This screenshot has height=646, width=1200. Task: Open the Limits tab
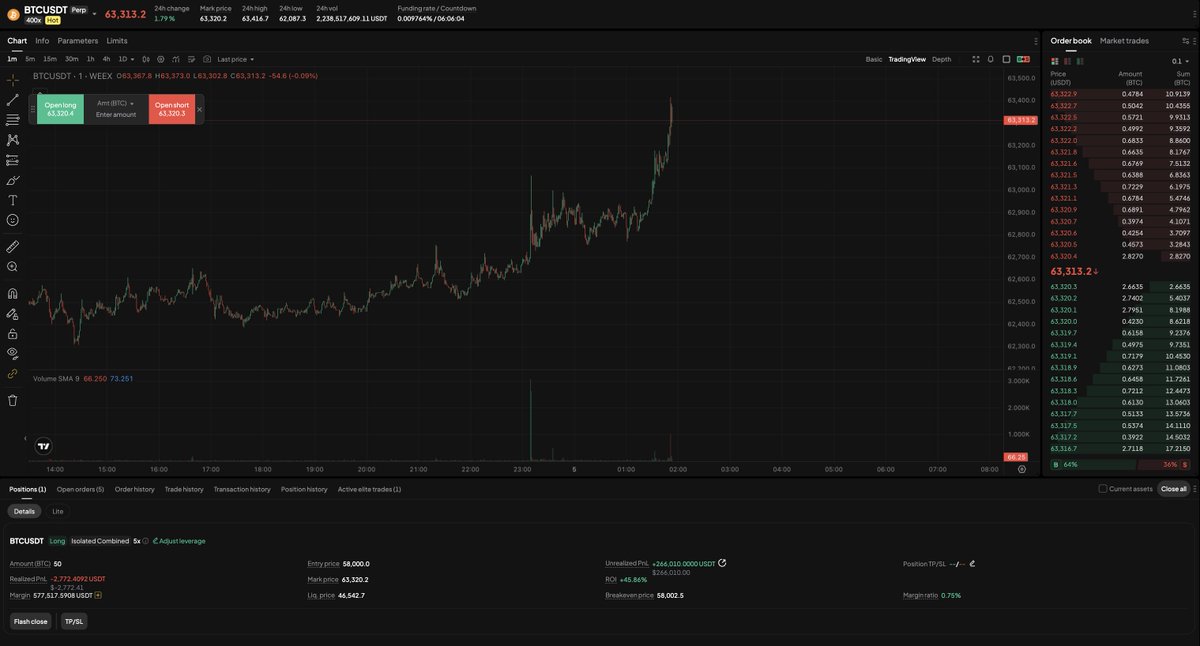point(117,41)
